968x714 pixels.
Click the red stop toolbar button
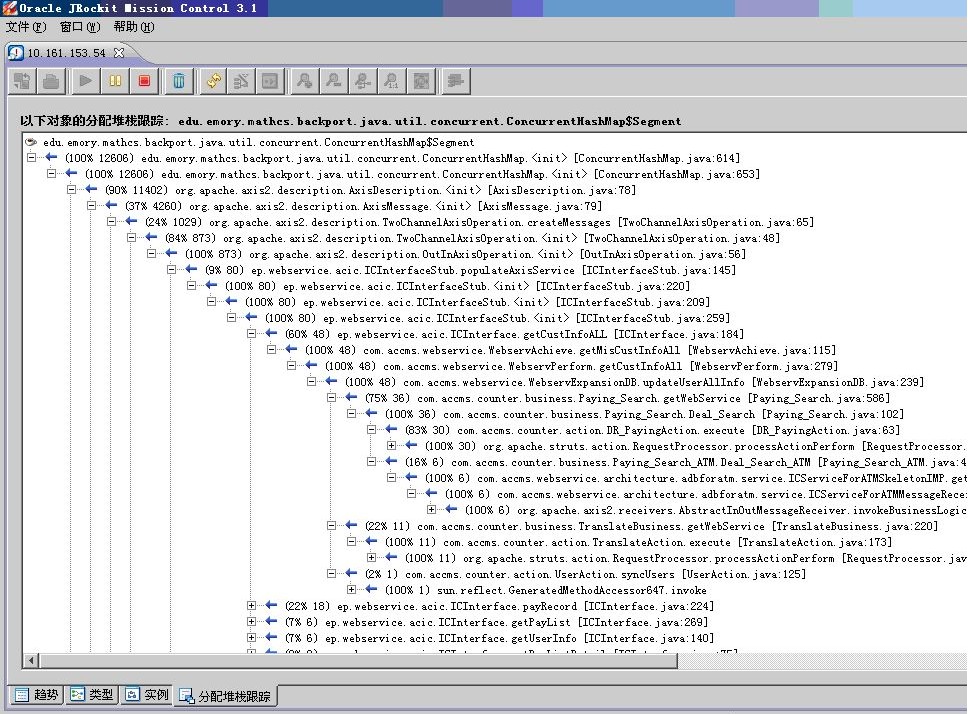pos(144,81)
